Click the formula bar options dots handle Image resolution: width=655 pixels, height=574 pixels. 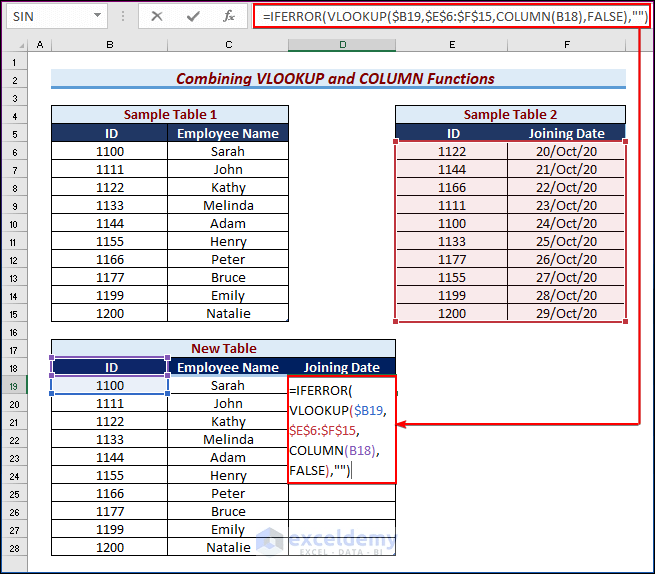[123, 16]
